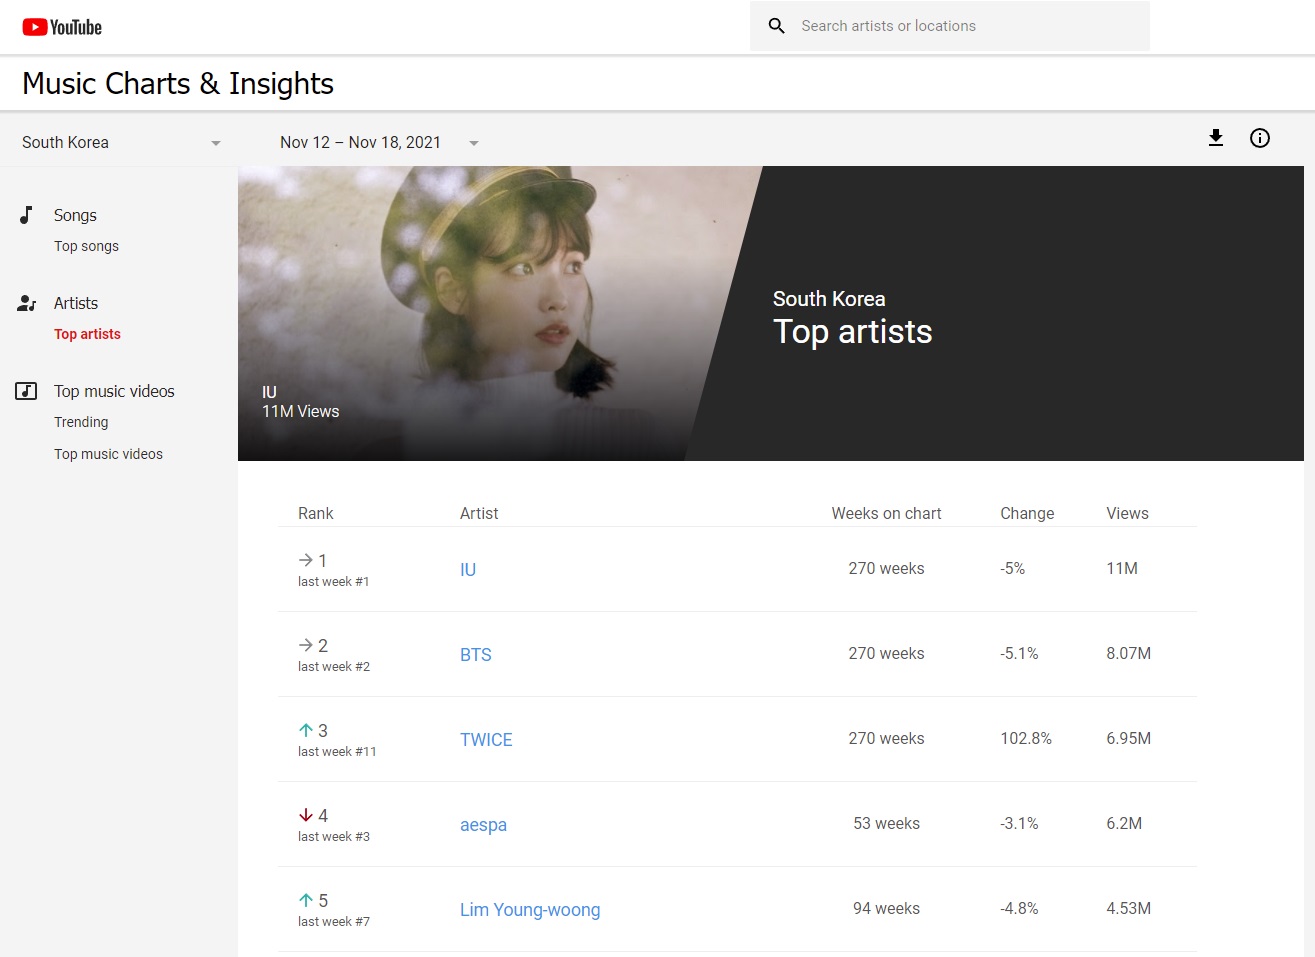1315x957 pixels.
Task: Click the Weeks on chart column header
Action: [x=886, y=513]
